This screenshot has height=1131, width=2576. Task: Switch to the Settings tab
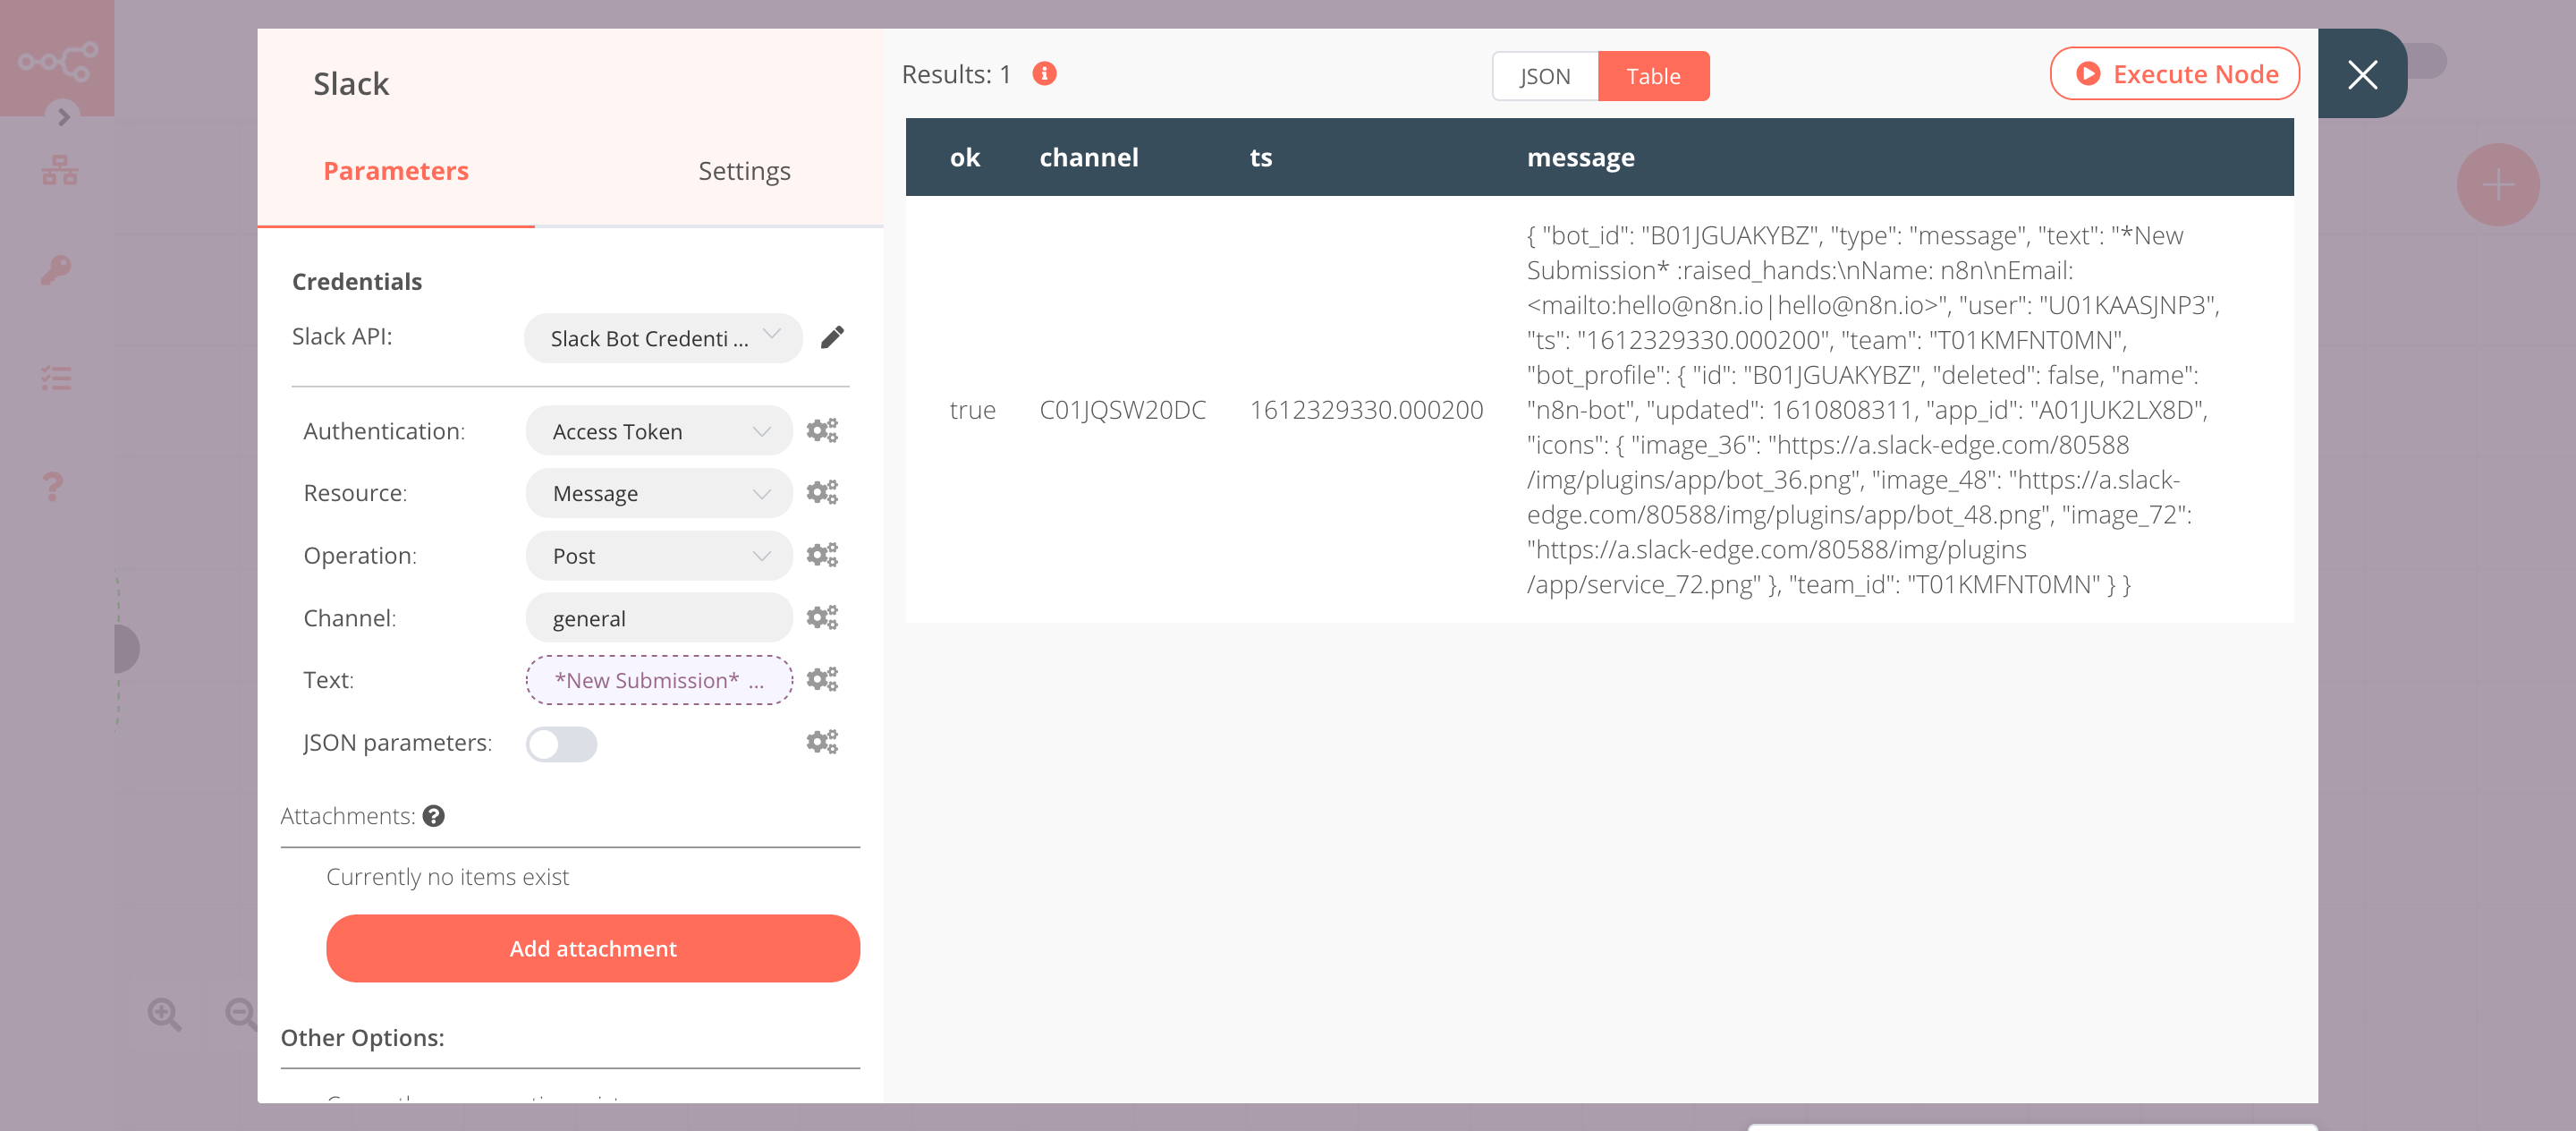(742, 169)
